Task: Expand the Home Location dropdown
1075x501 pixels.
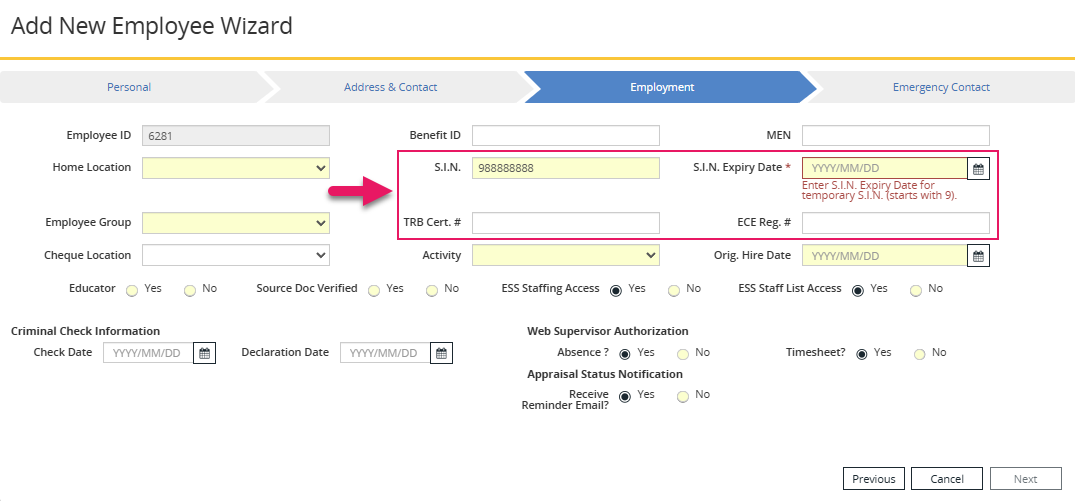Action: (236, 168)
